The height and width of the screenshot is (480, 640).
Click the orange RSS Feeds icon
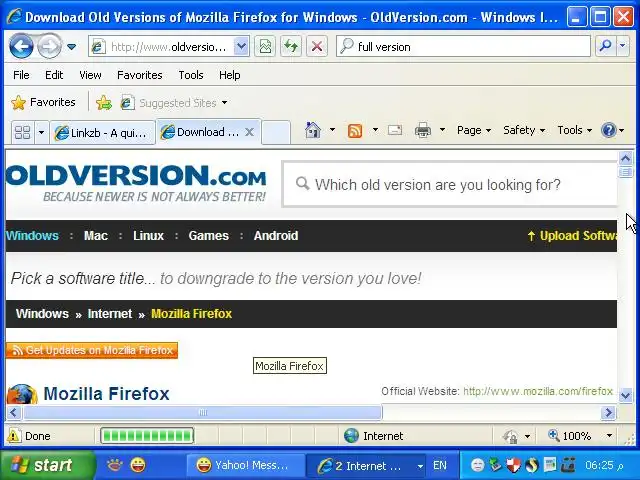click(x=355, y=131)
